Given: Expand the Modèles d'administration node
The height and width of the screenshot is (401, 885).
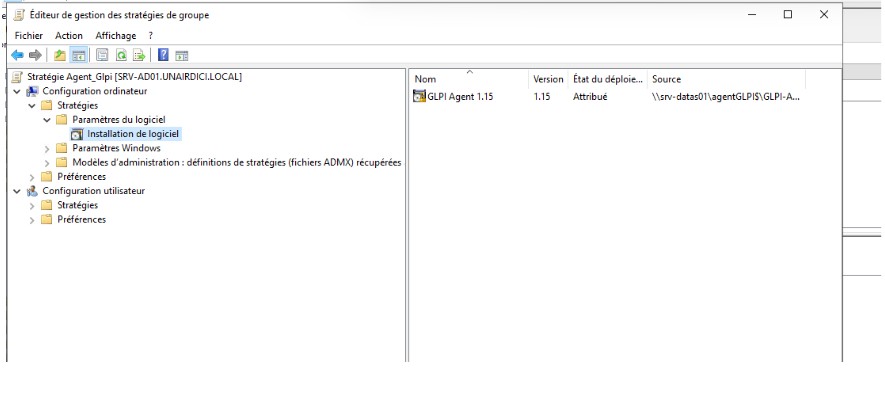Looking at the screenshot, I should pos(47,163).
